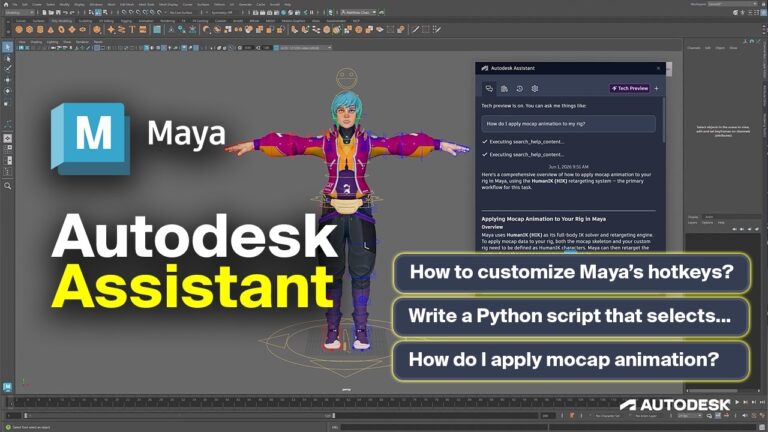Toggle select by component type mode

(105, 12)
